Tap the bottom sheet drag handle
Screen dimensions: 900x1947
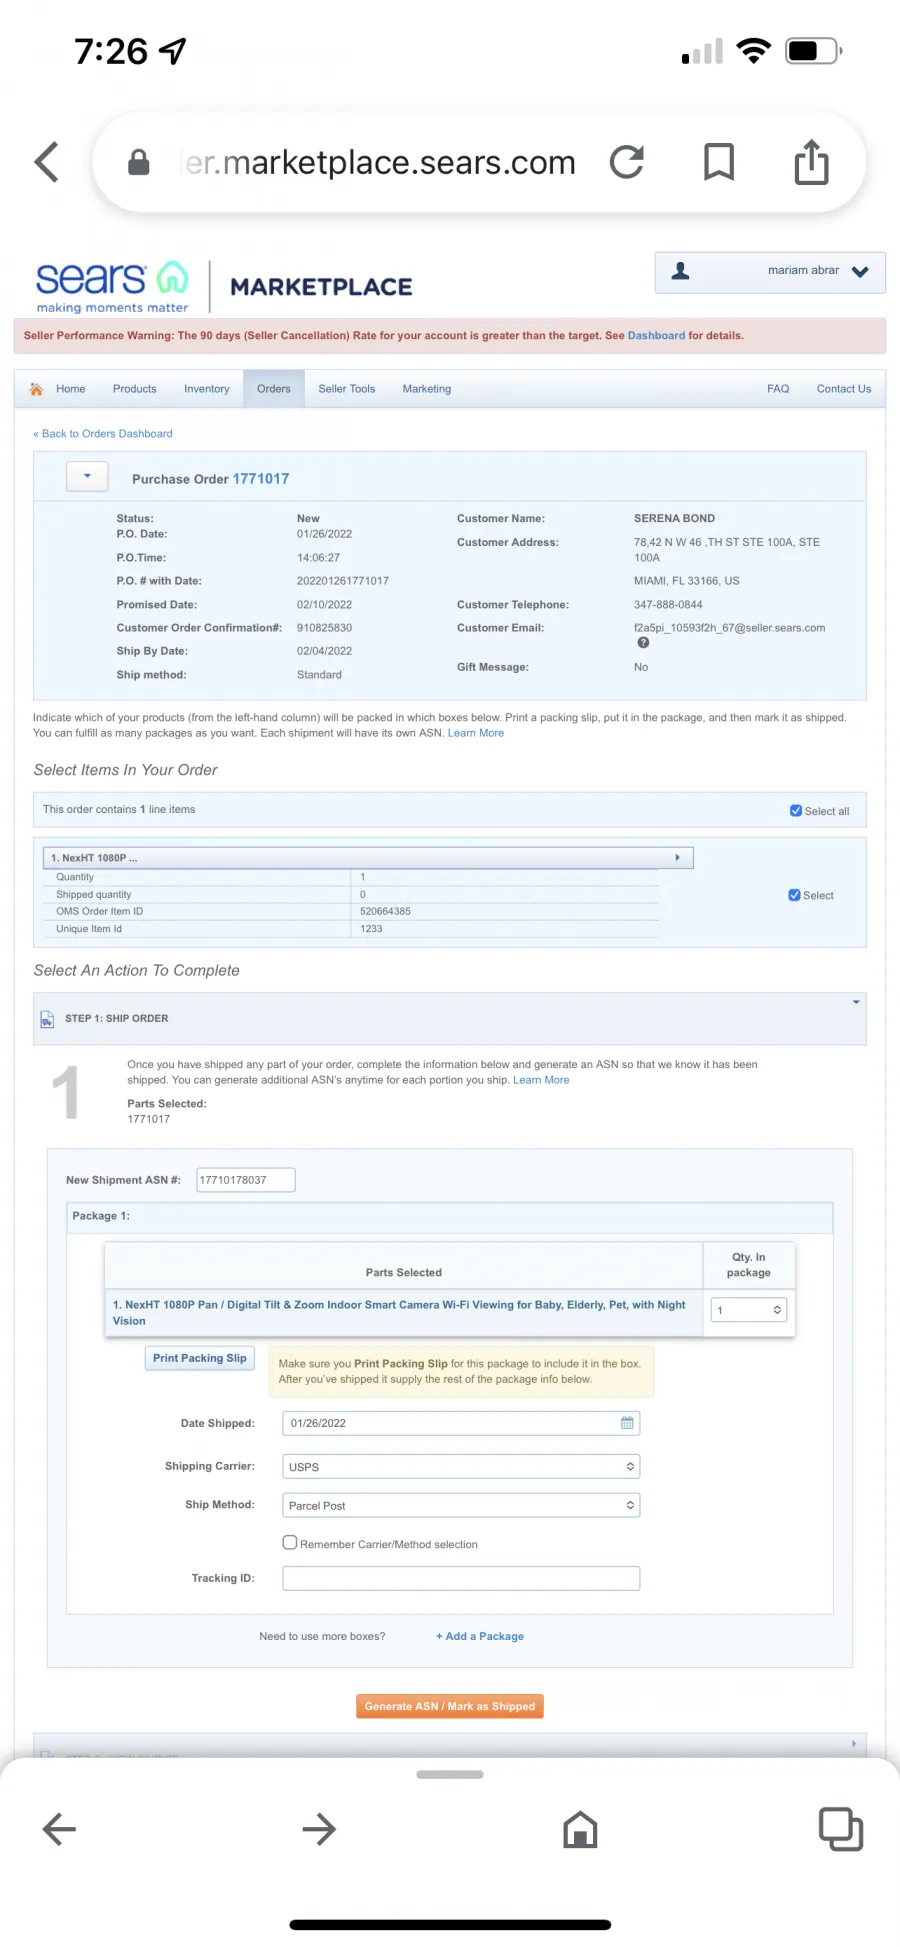coord(450,1774)
